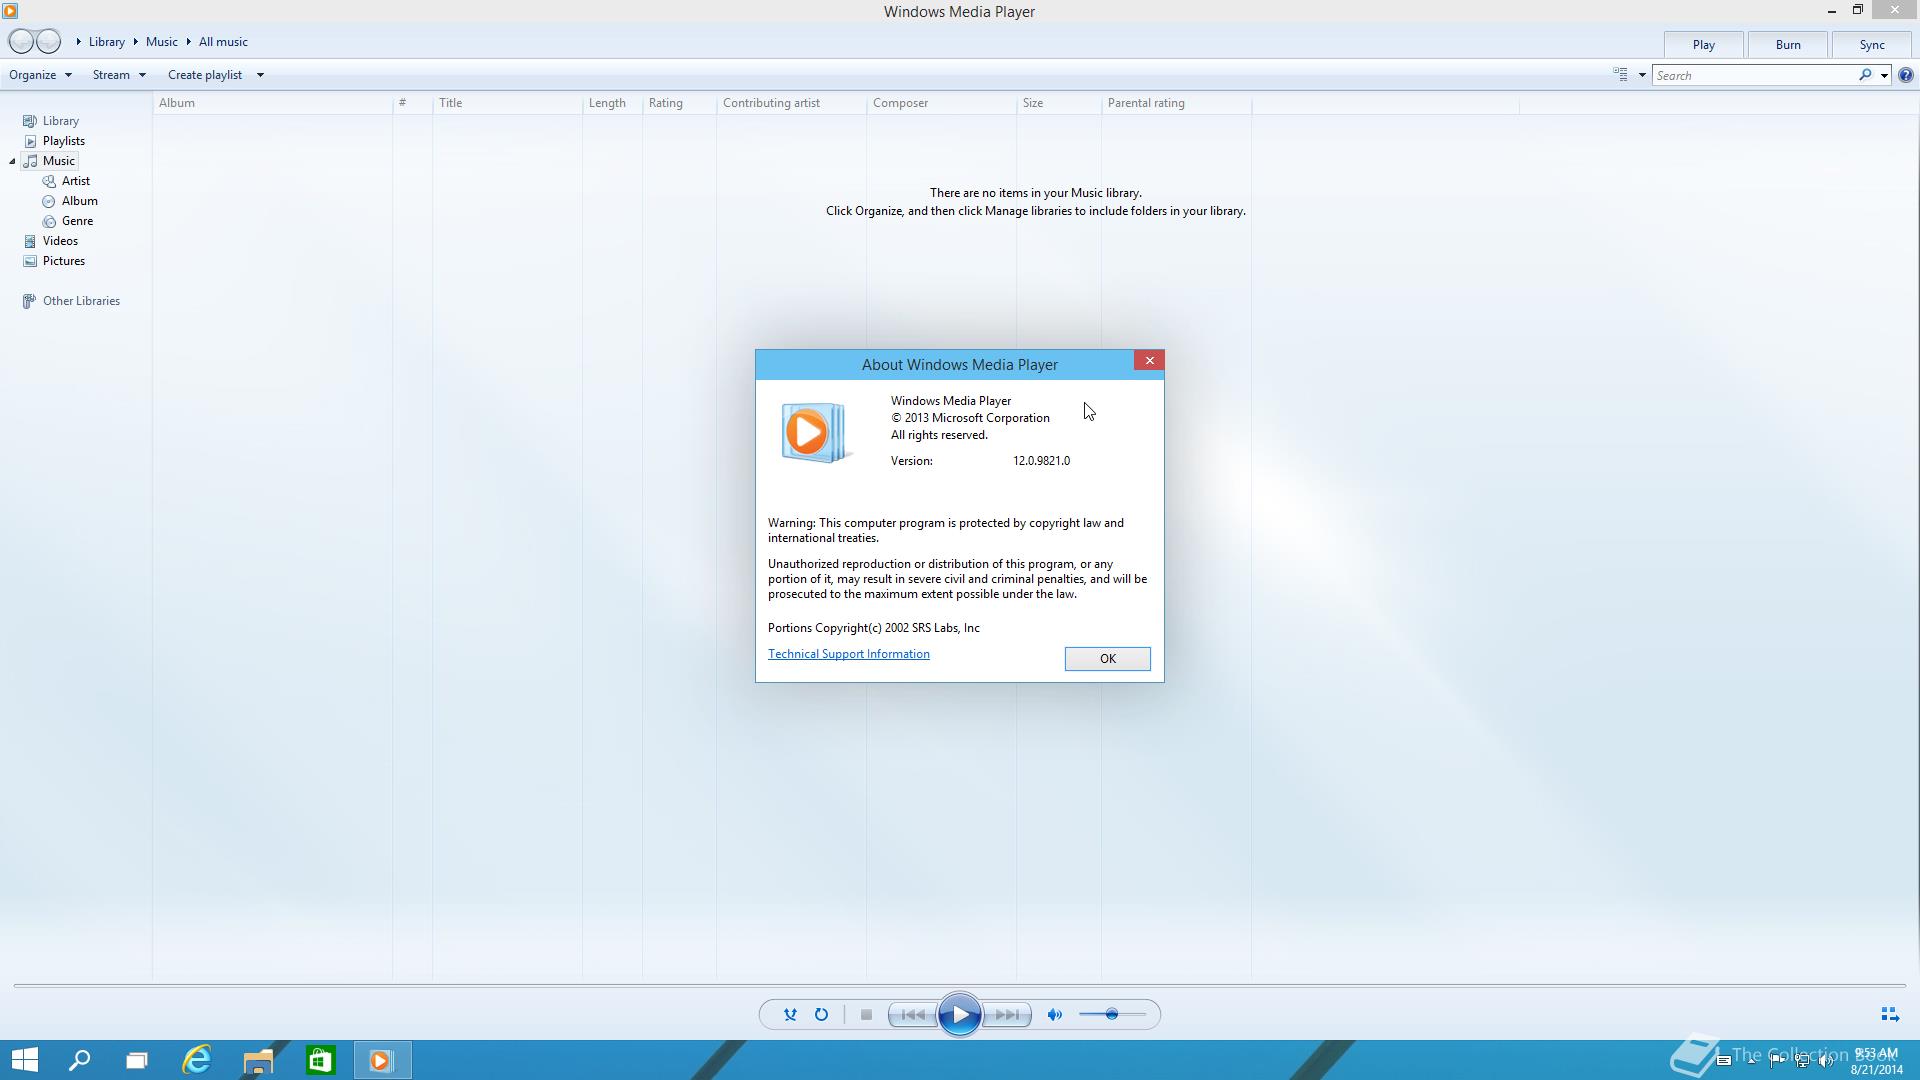Click the forward navigation arrow

pos(48,42)
